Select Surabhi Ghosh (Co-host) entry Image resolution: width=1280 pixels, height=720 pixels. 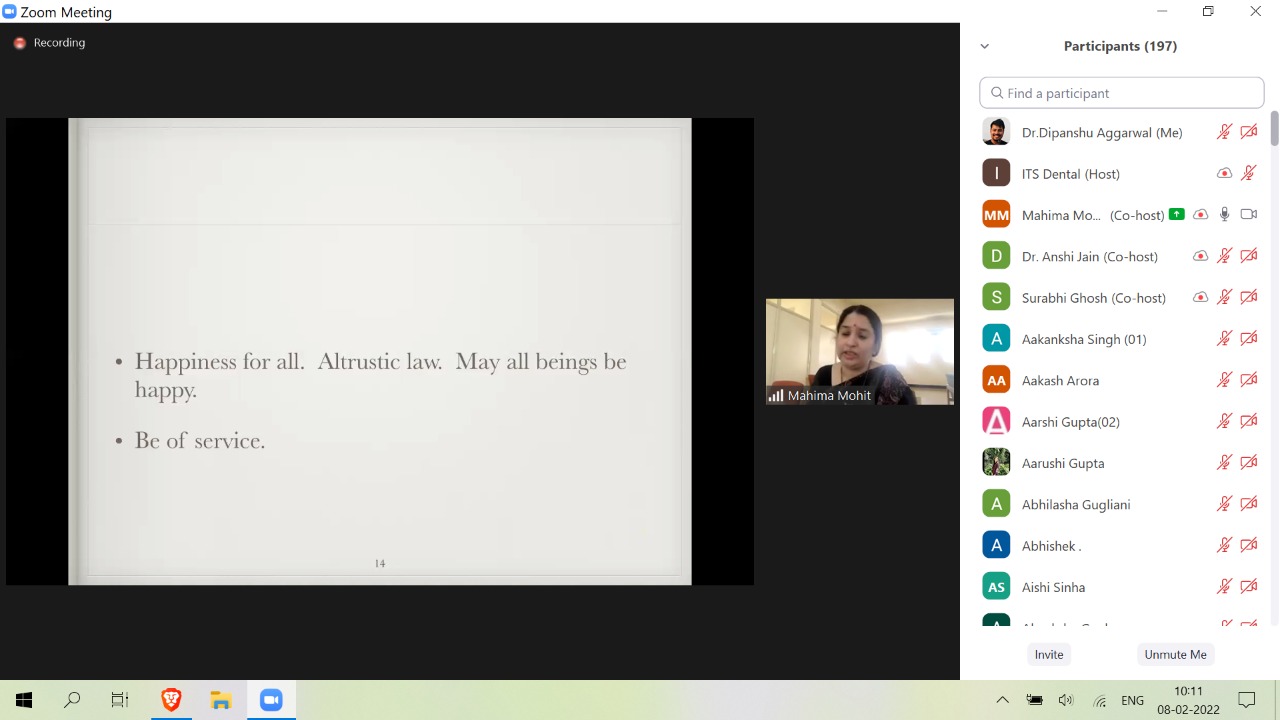pos(1093,297)
